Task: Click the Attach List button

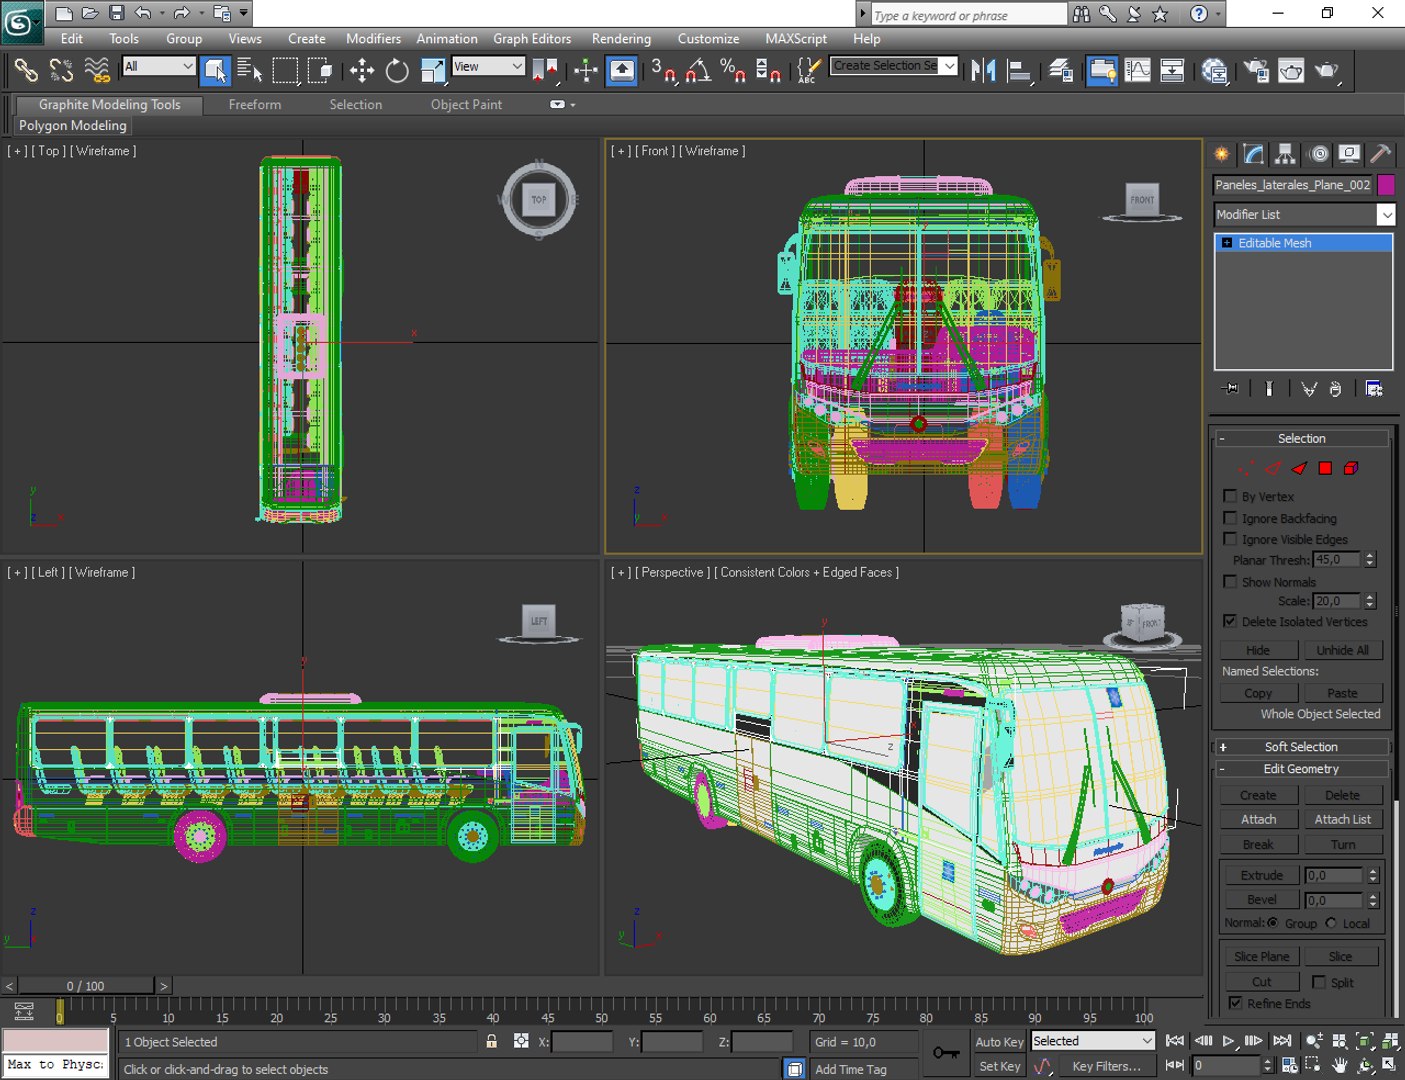Action: [x=1343, y=819]
